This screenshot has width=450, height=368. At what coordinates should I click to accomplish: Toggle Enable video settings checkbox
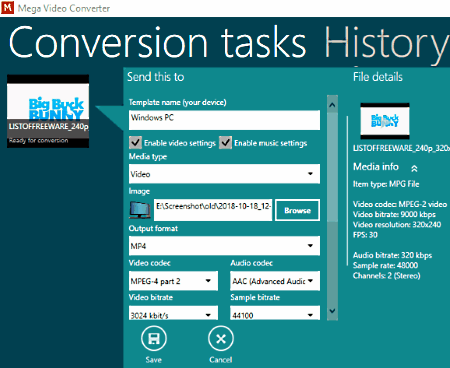(135, 143)
